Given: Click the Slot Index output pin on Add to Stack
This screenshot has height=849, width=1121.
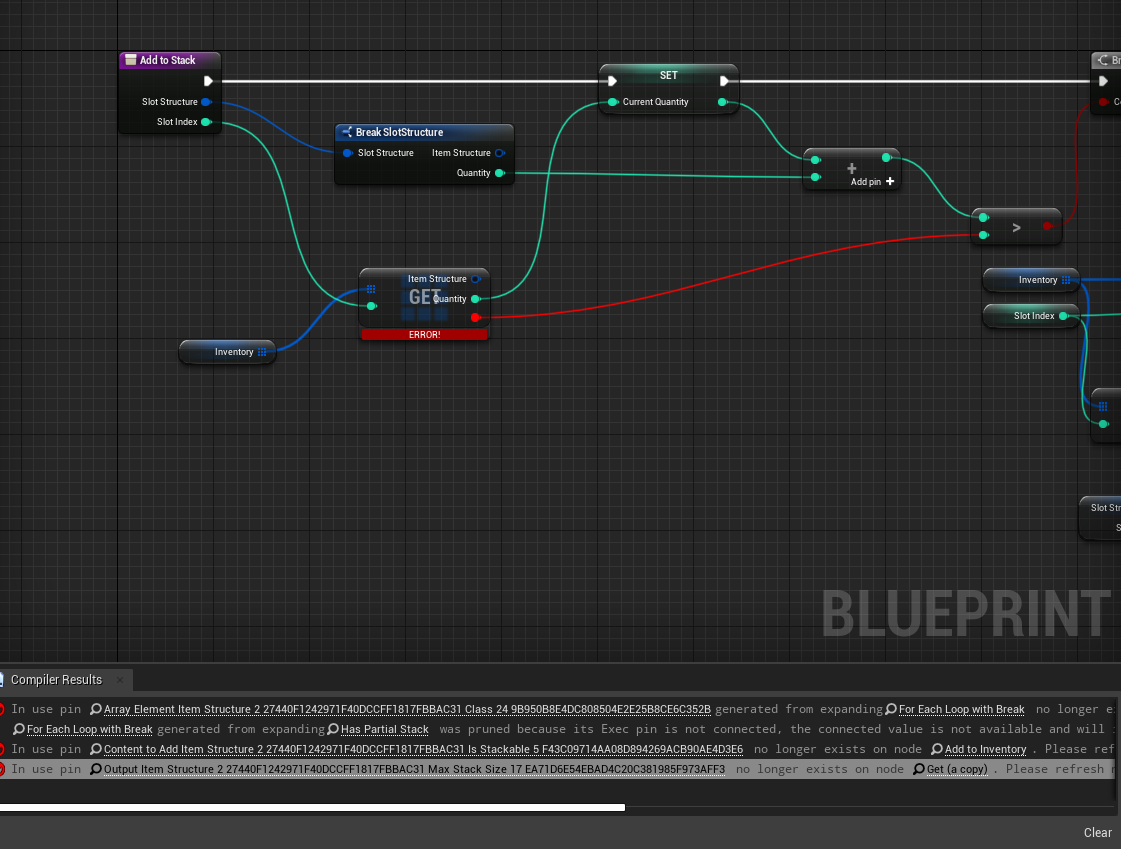Looking at the screenshot, I should [206, 121].
